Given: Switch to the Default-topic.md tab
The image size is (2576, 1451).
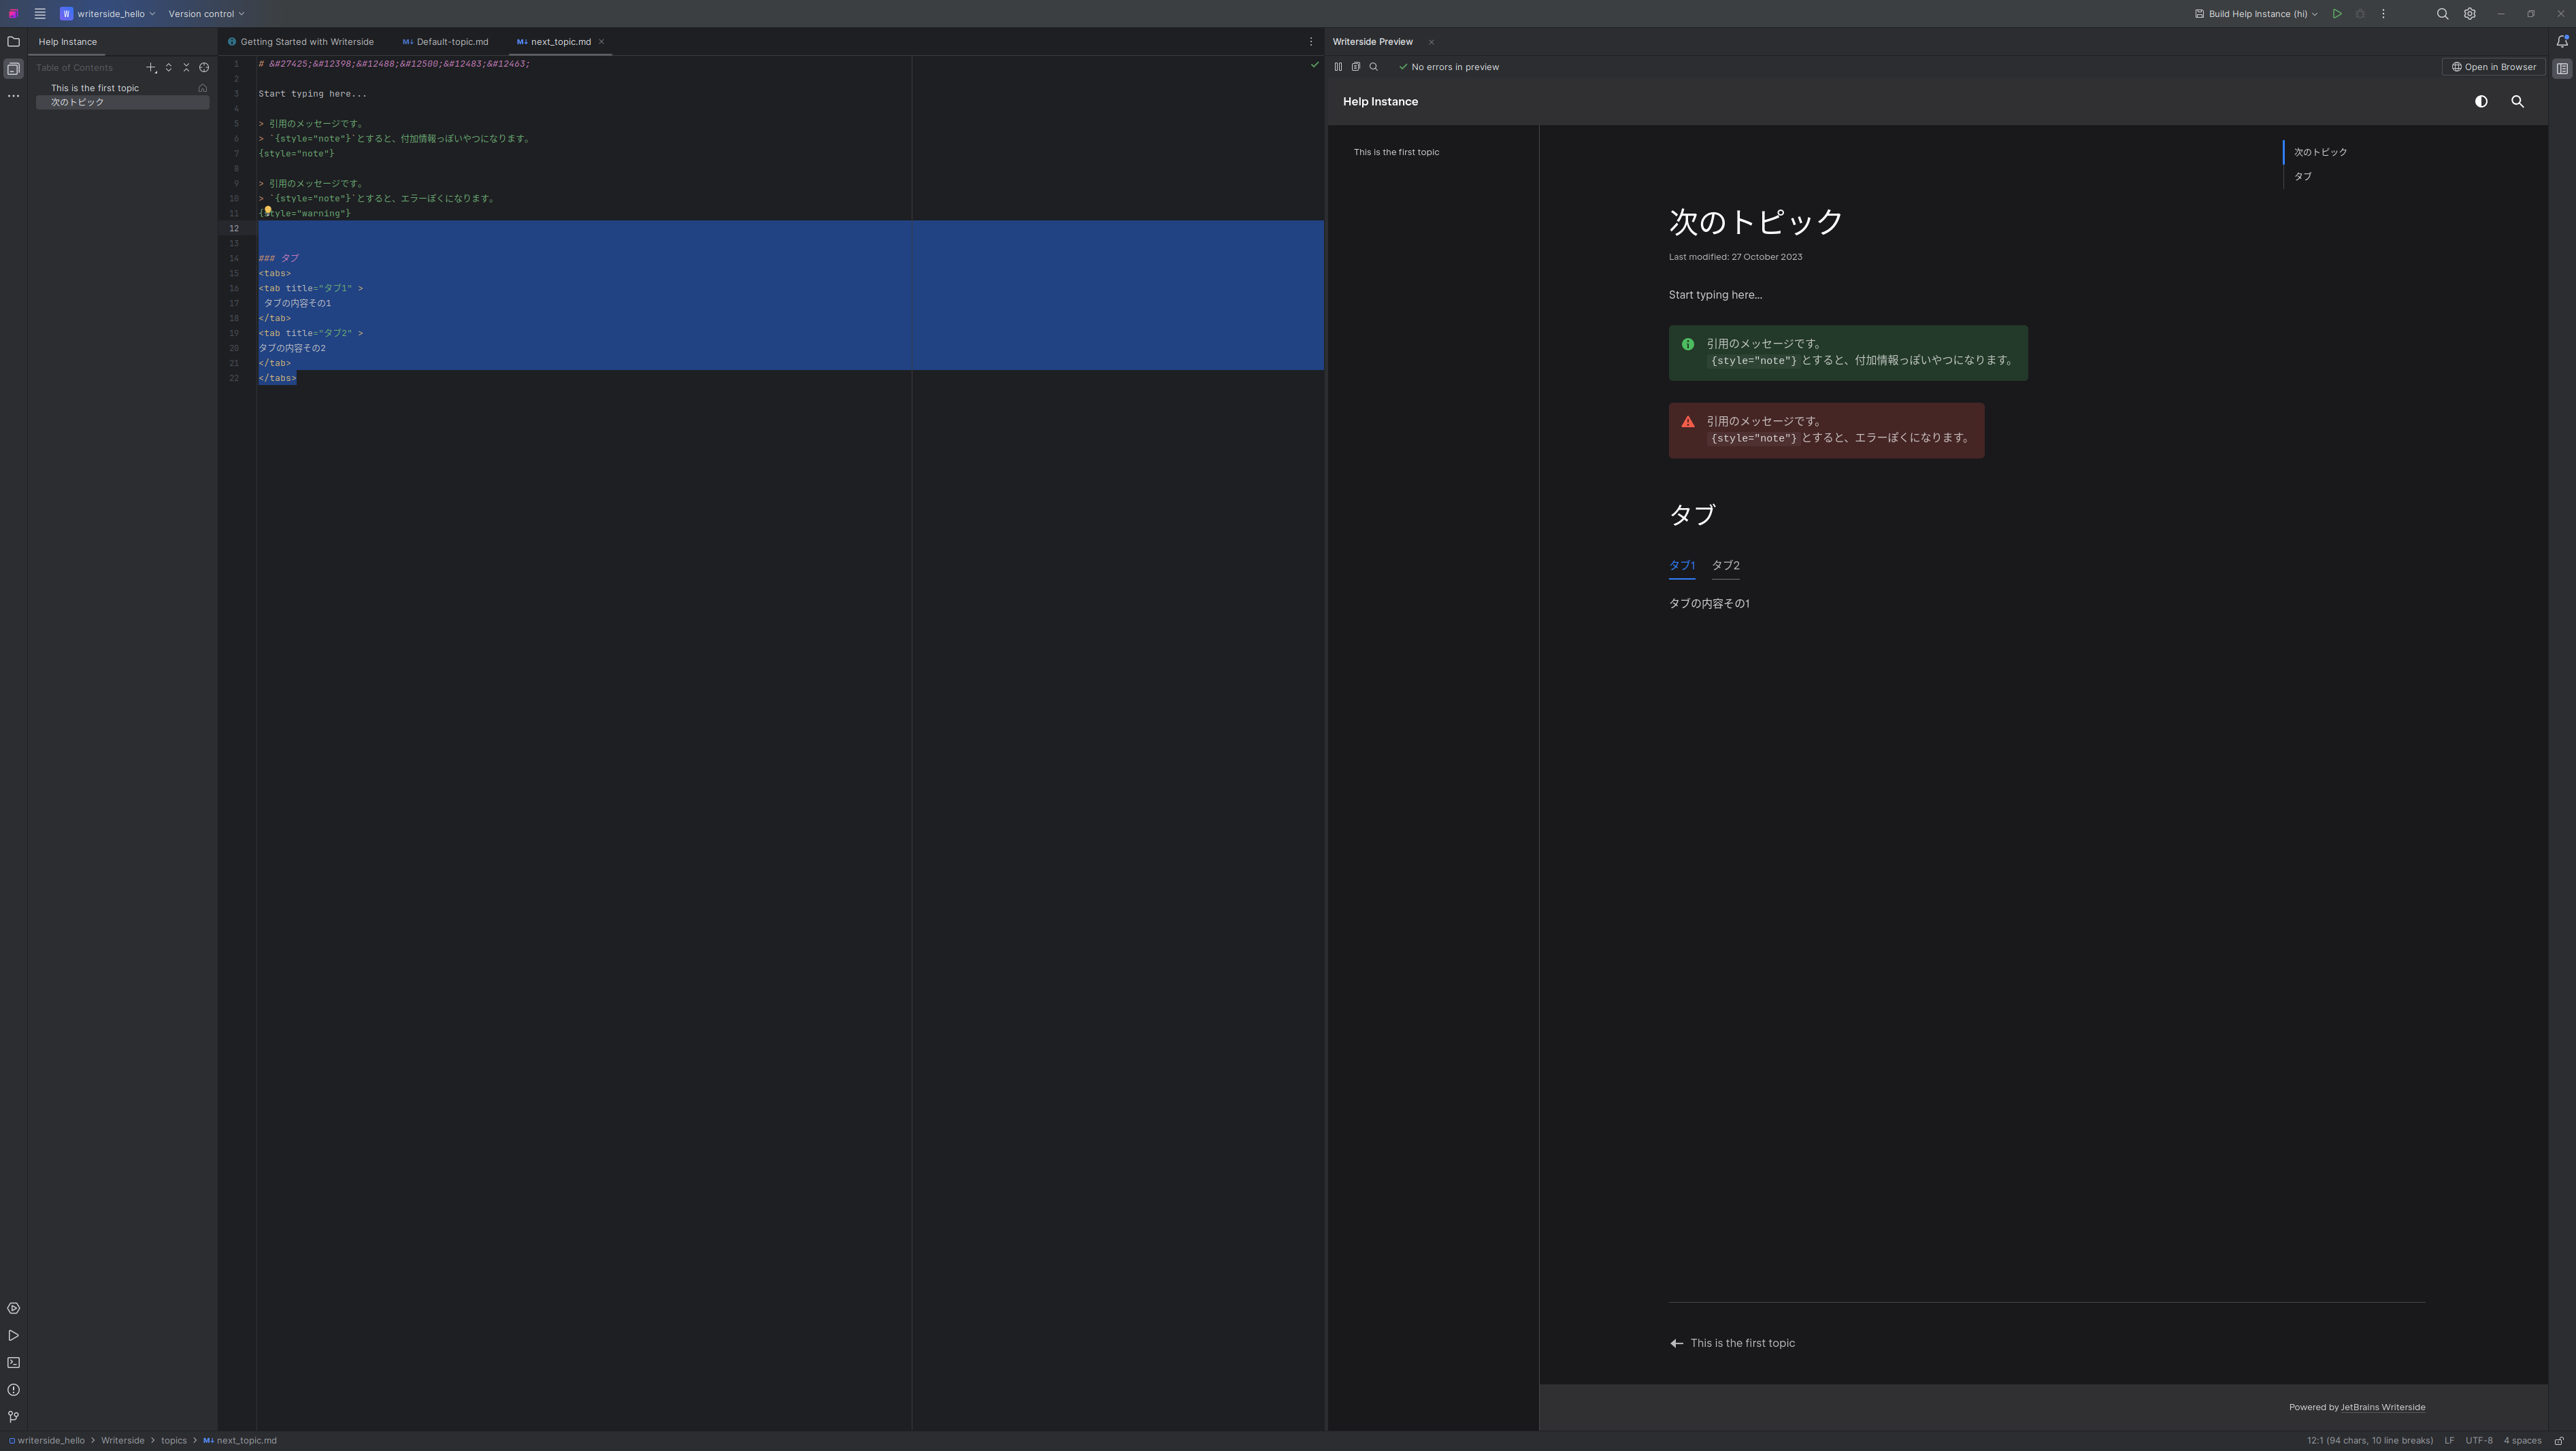Looking at the screenshot, I should [x=451, y=42].
